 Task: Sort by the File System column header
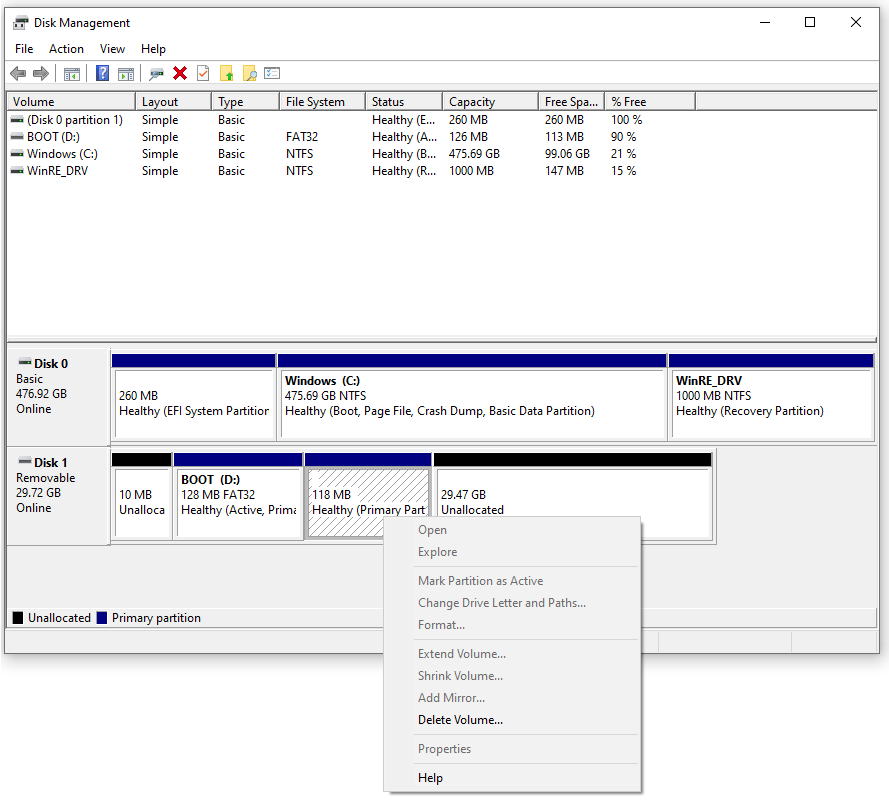click(x=323, y=101)
